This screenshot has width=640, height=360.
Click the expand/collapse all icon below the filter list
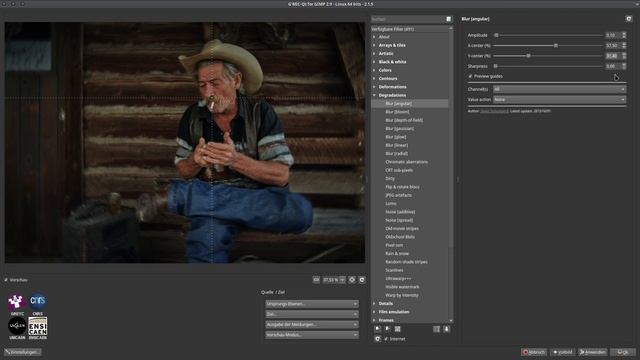pos(437,329)
